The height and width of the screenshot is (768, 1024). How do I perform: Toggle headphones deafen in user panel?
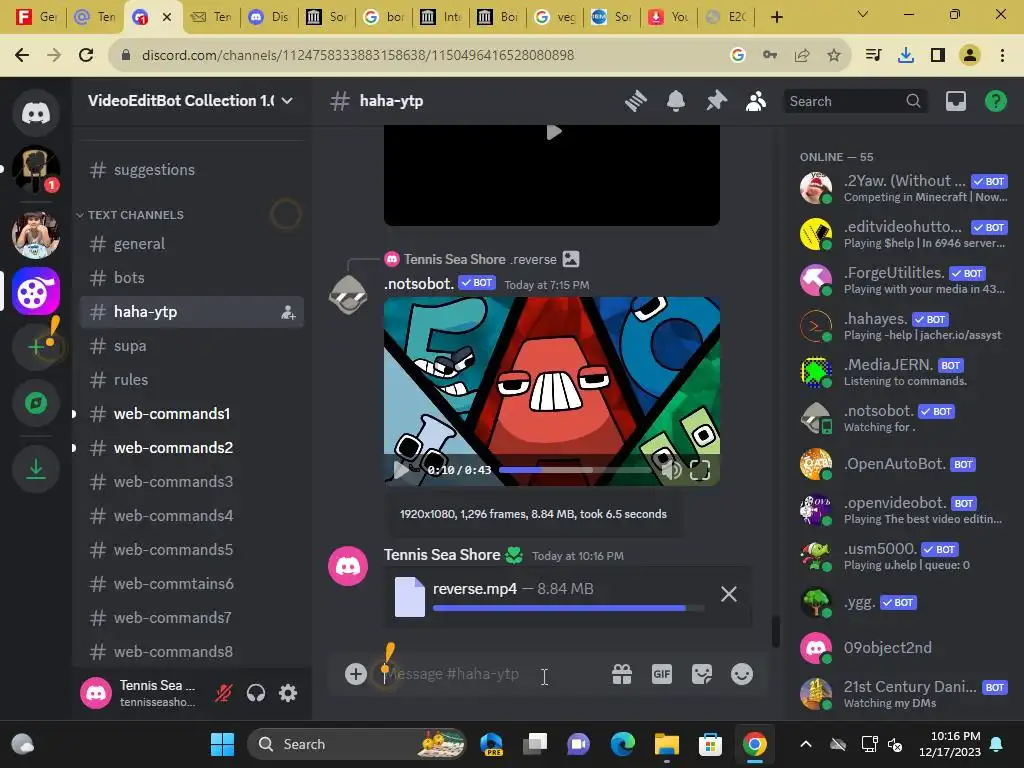255,693
